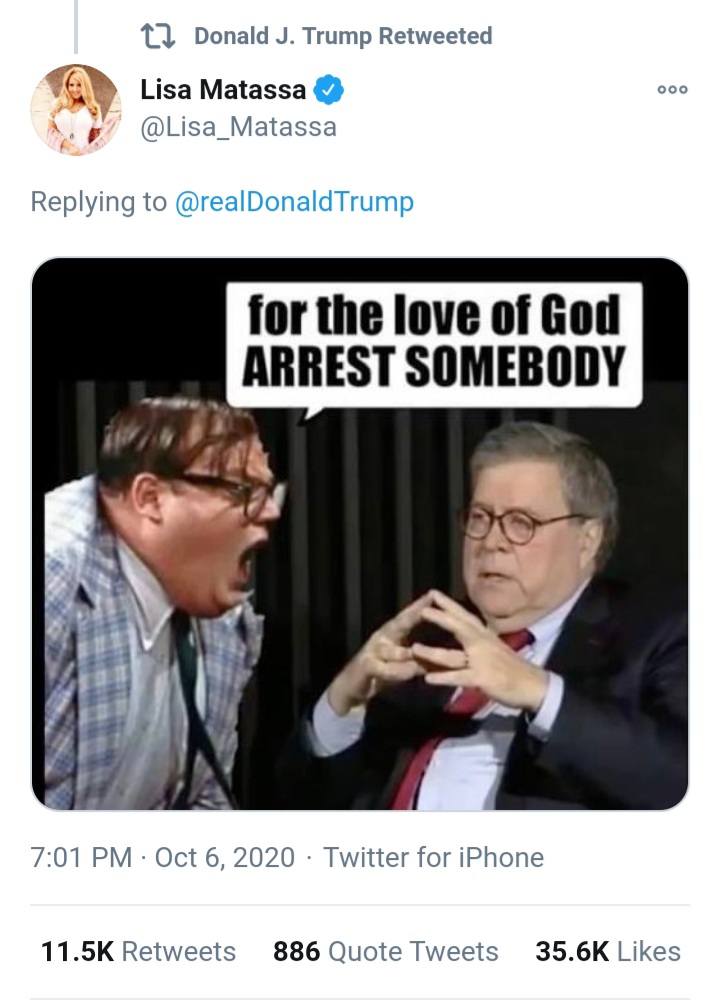This screenshot has height=1006, width=720.
Task: Open the 'Twitter for iPhone' source link
Action: pyautogui.click(x=433, y=858)
